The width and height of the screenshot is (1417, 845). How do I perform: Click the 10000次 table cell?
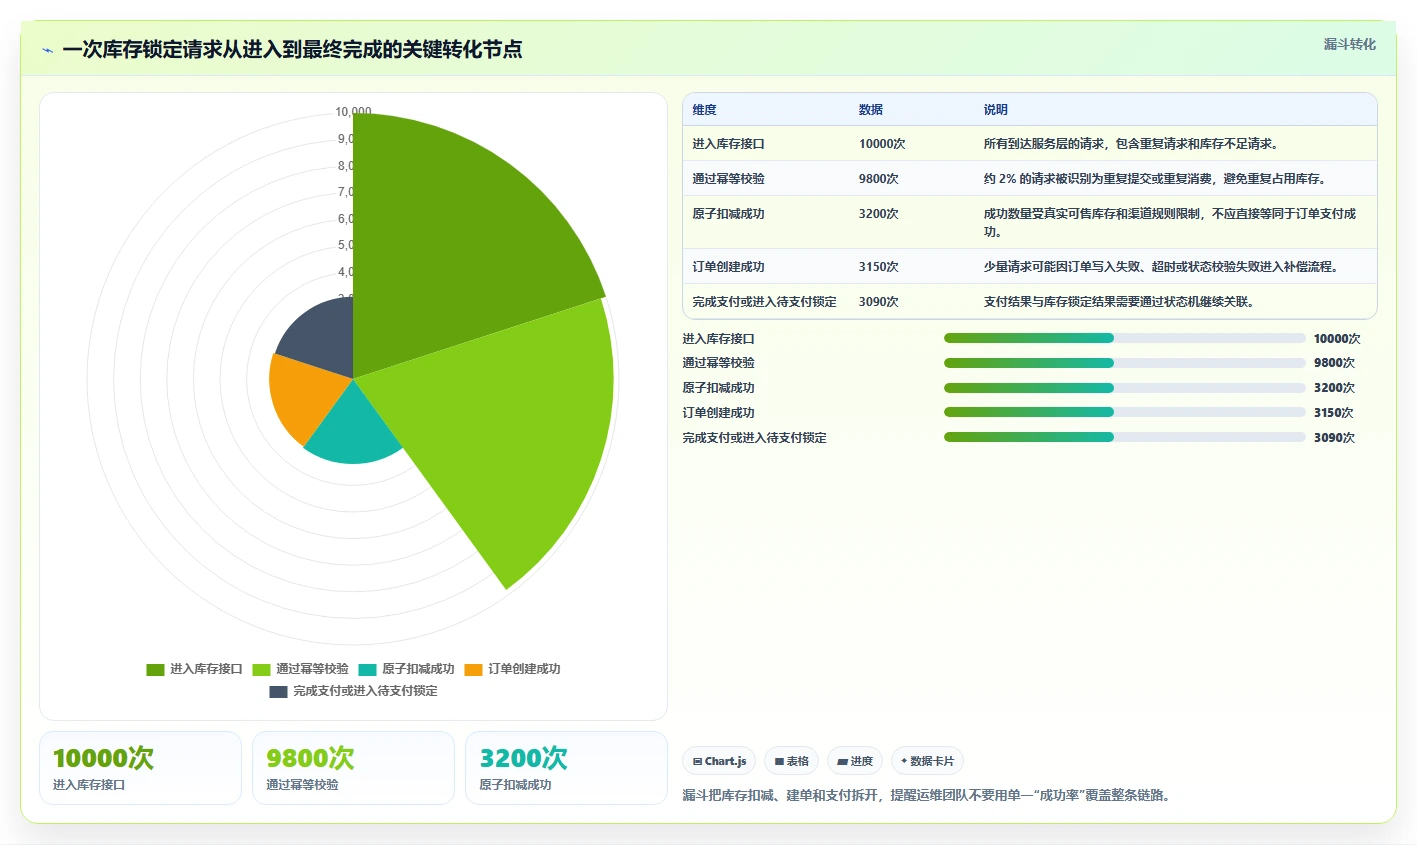point(882,144)
